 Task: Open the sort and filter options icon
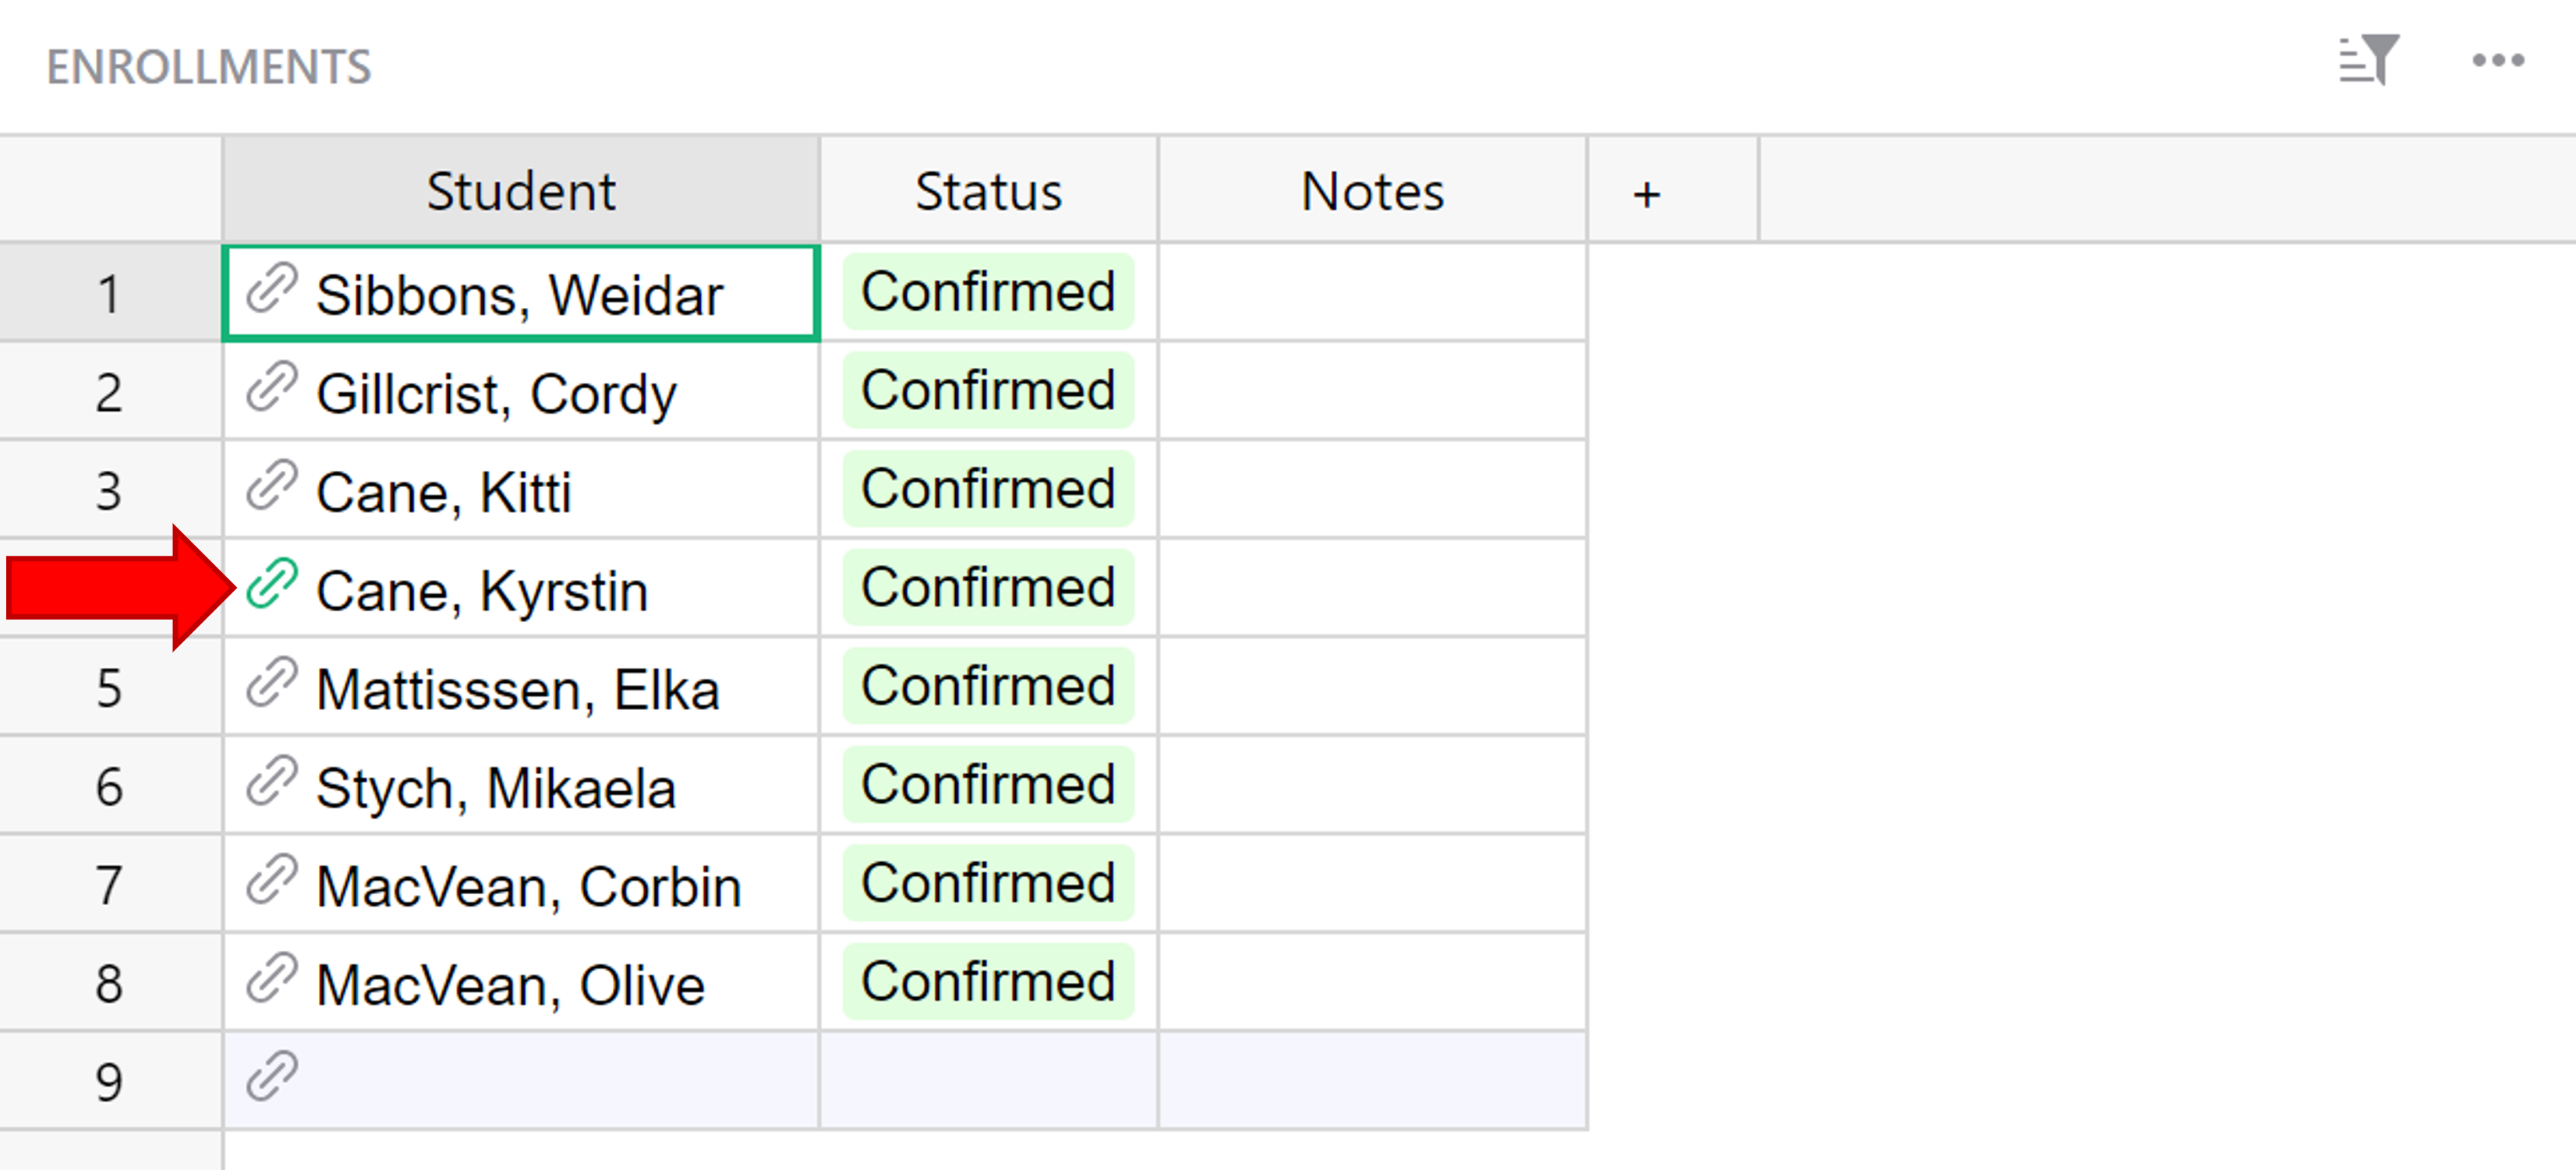coord(2368,60)
